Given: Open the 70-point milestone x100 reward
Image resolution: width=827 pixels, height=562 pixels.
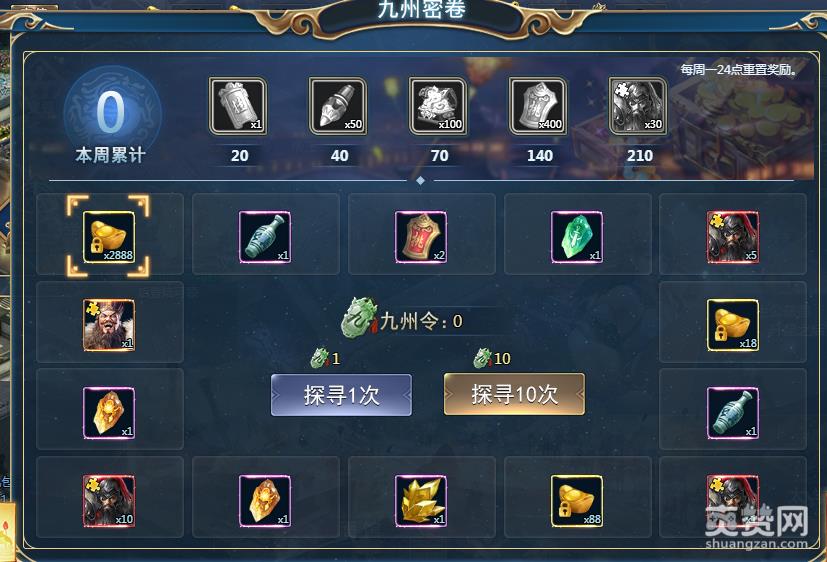Looking at the screenshot, I should pos(438,106).
